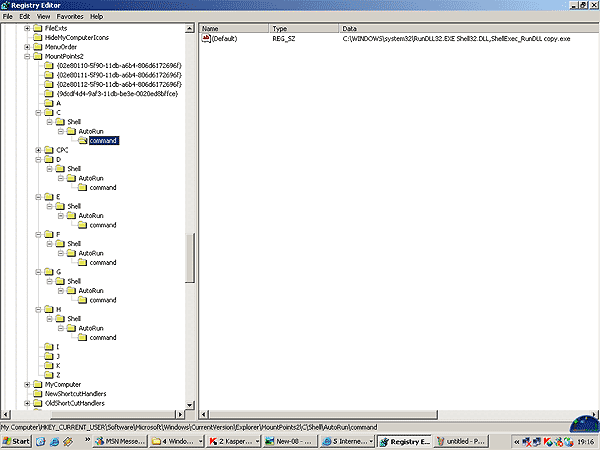
Task: Expand the FileExts key
Action: click(27, 28)
